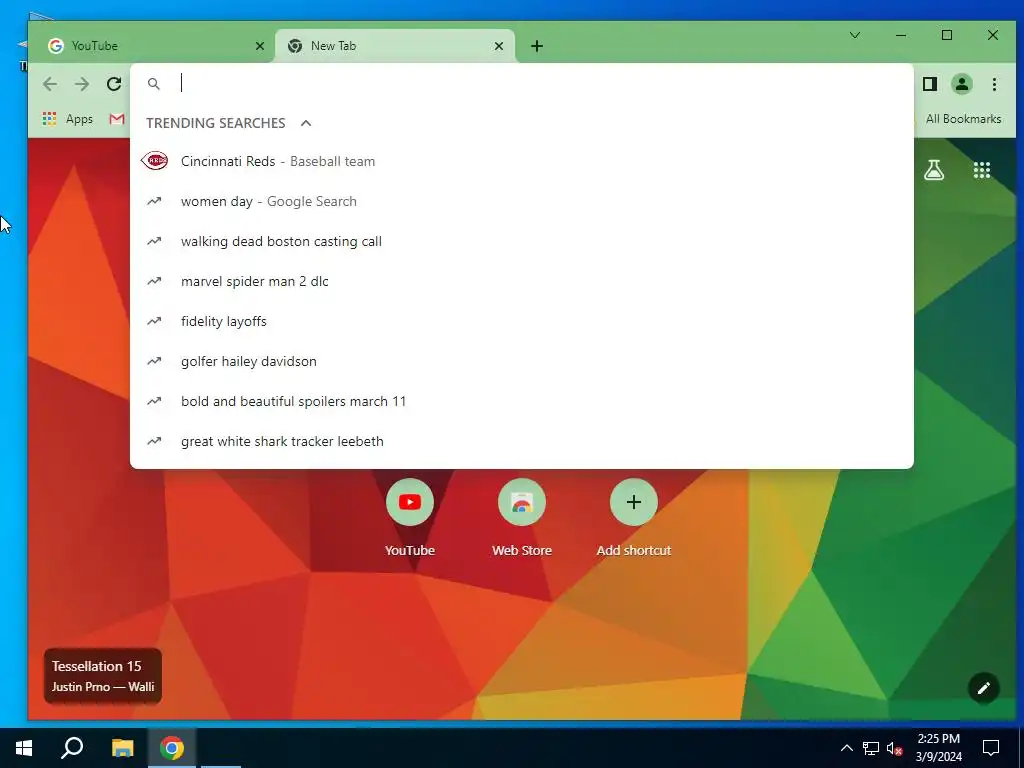Open File Explorer from taskbar
The image size is (1024, 768).
pos(122,748)
